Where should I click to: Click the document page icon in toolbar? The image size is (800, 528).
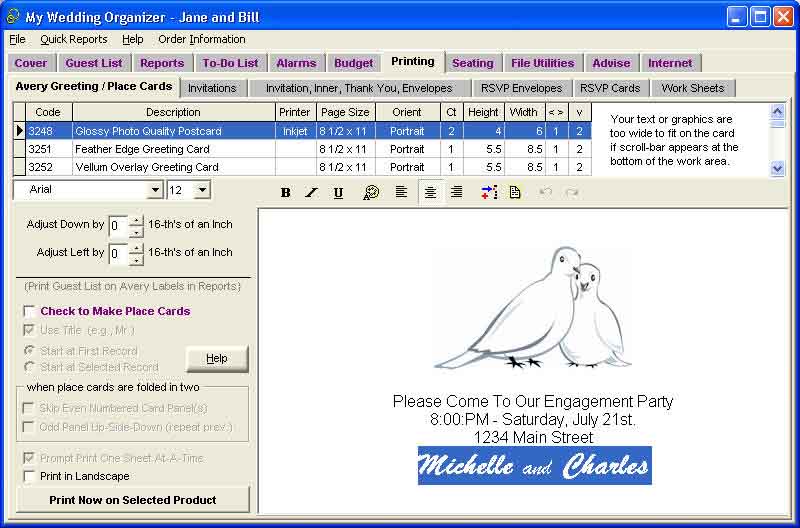pyautogui.click(x=515, y=192)
